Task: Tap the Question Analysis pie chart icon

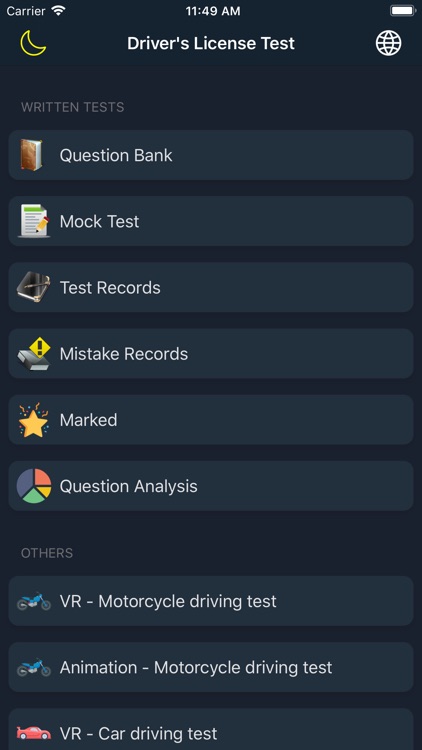Action: tap(33, 485)
